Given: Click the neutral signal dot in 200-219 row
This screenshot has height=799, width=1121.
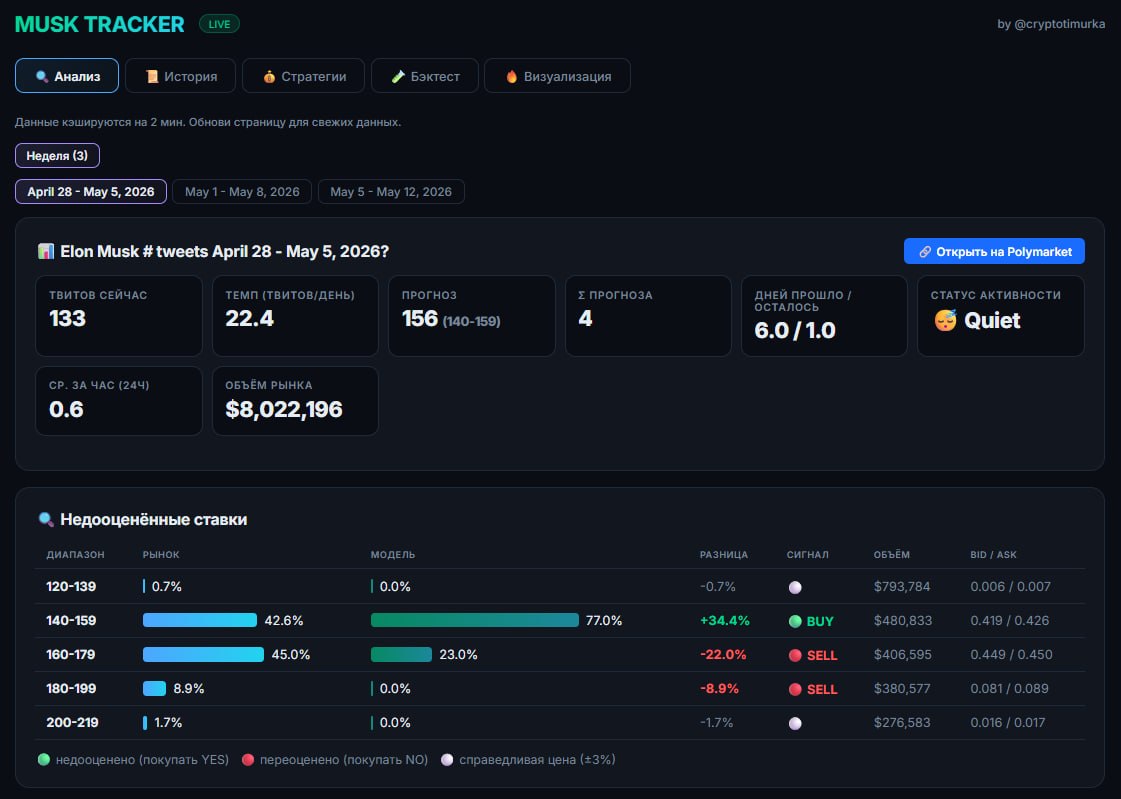Looking at the screenshot, I should [x=795, y=723].
